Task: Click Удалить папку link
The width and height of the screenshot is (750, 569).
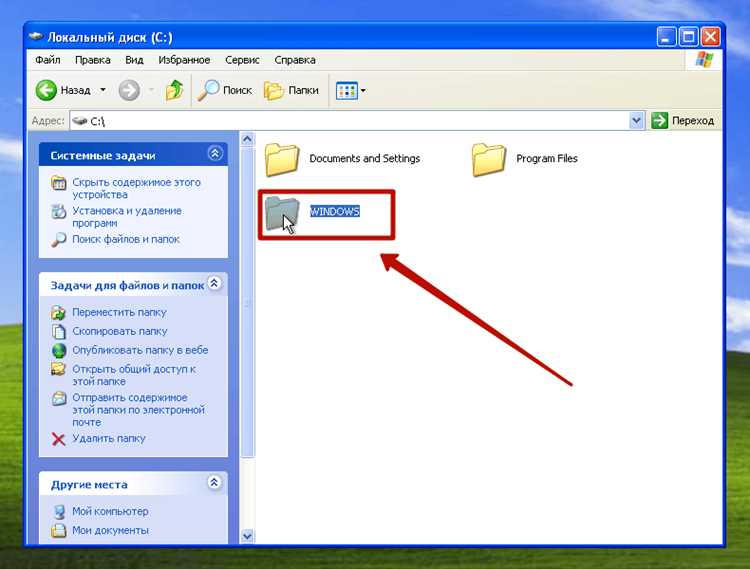Action: pos(109,438)
